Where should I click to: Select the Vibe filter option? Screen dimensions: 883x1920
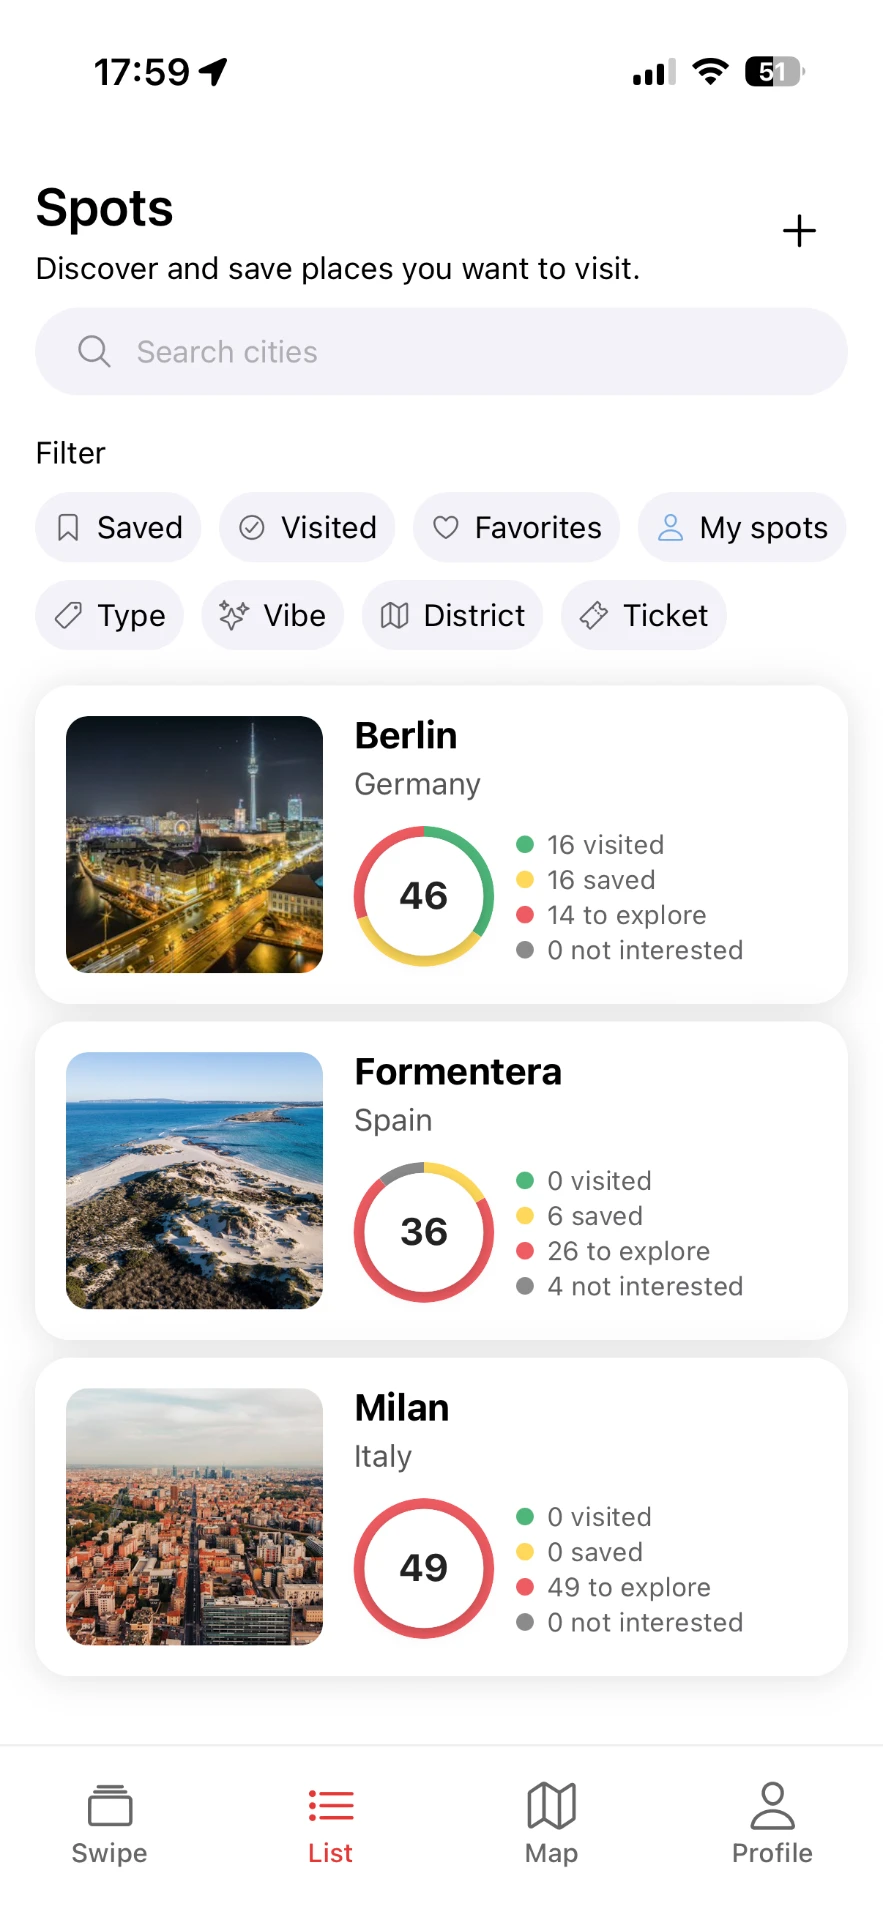pos(272,615)
